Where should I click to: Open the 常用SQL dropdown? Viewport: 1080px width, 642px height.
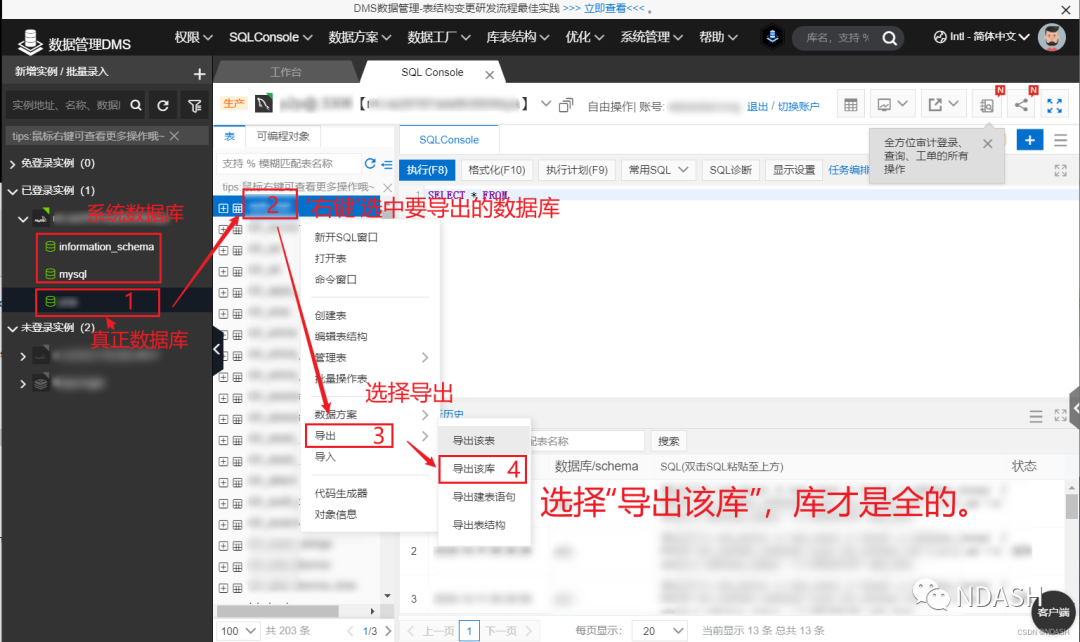(x=658, y=169)
